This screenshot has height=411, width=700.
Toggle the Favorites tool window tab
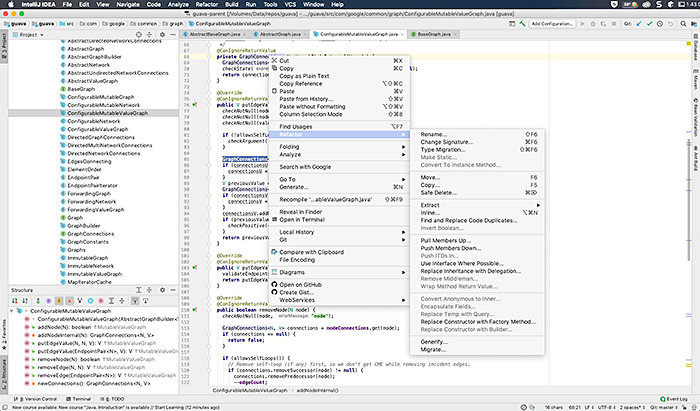point(4,337)
